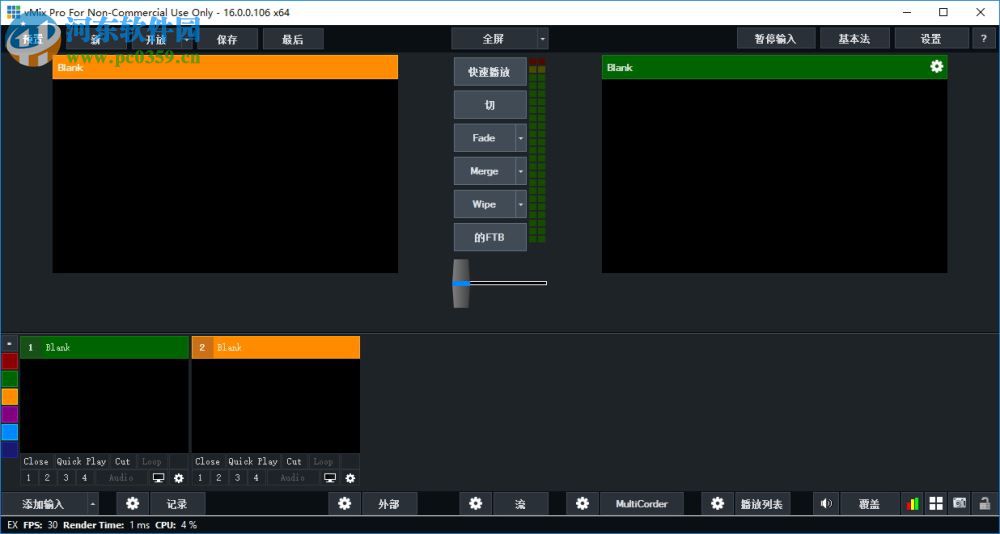Click the orange Blank preview window
Screen dimensions: 1000x534
tap(225, 164)
